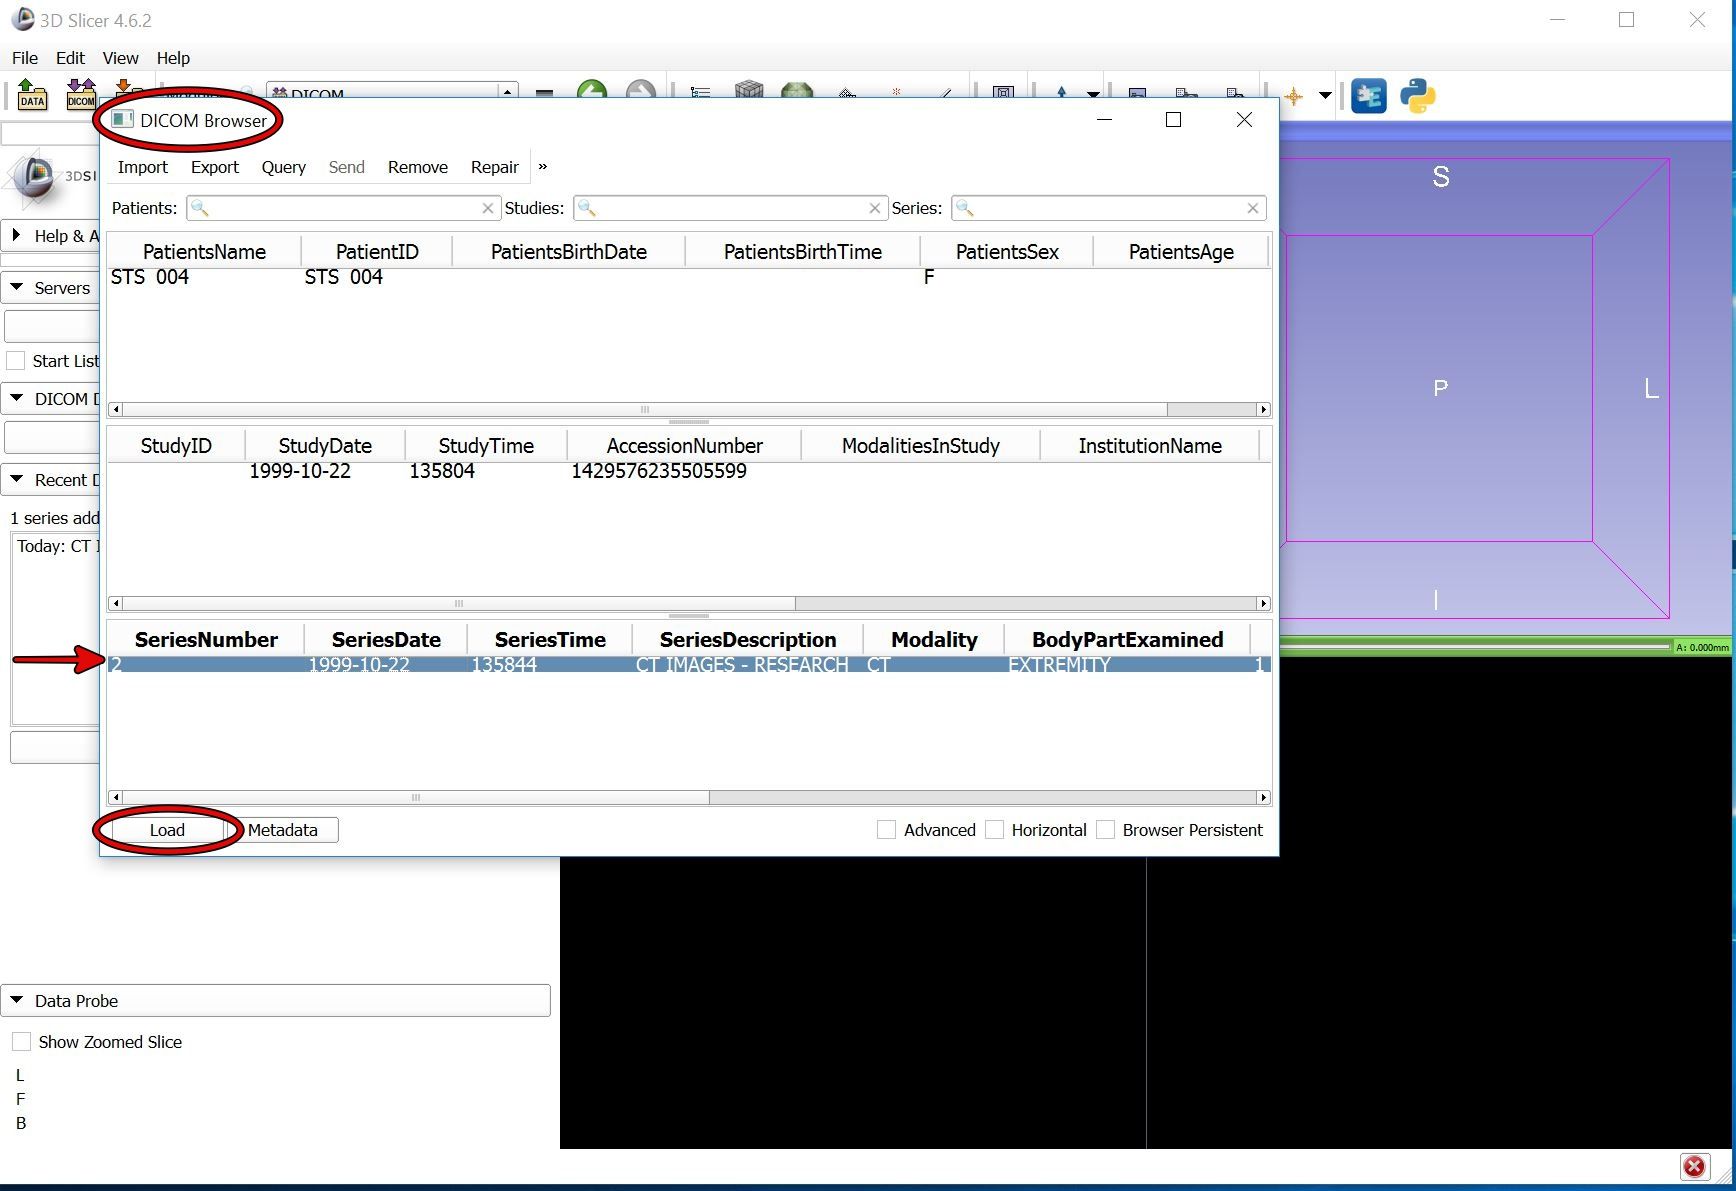
Task: Click the 3D Slicer title bar icon
Action: 21,20
